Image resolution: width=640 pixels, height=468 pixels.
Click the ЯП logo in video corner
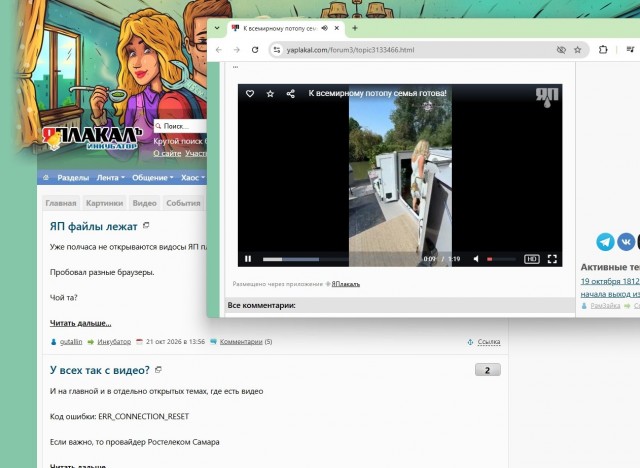[x=547, y=97]
